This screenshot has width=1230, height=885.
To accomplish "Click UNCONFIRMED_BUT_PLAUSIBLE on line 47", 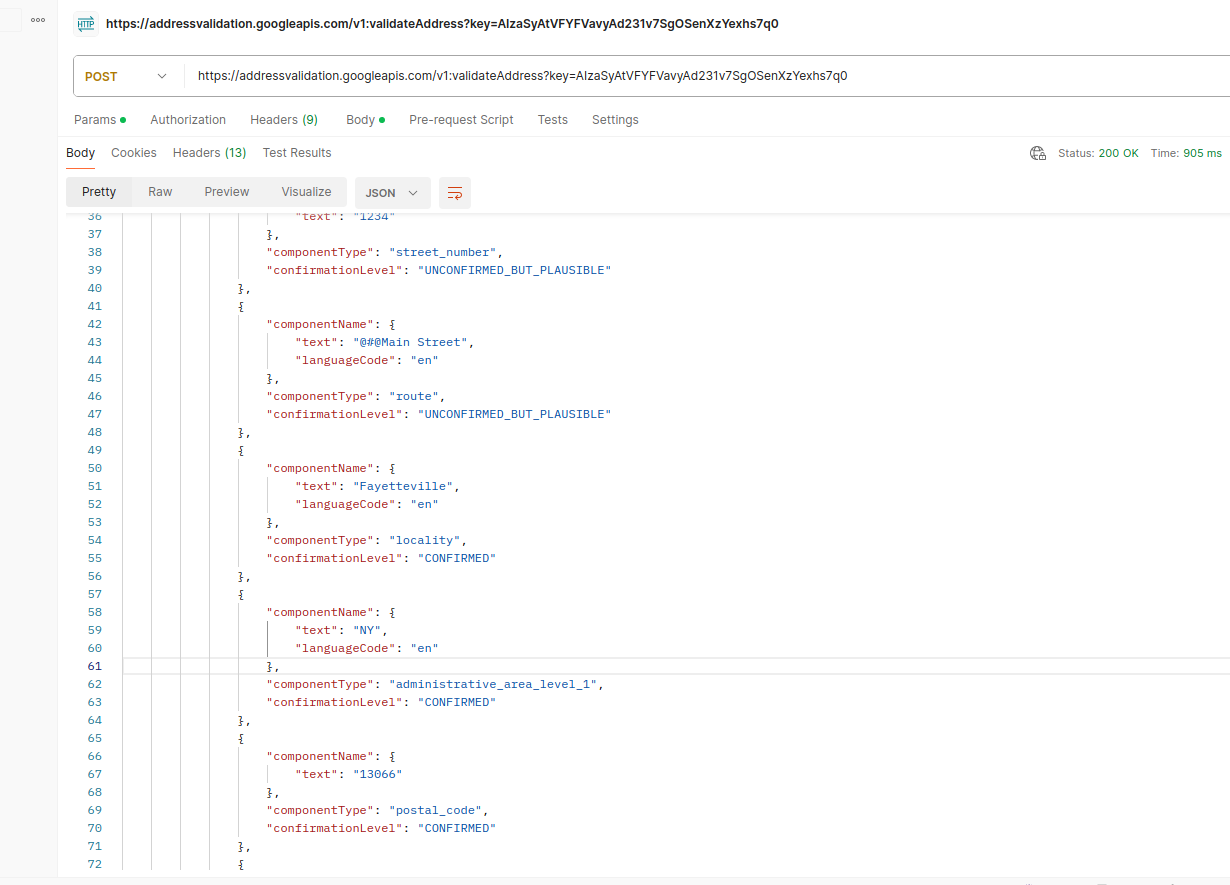I will pos(514,414).
